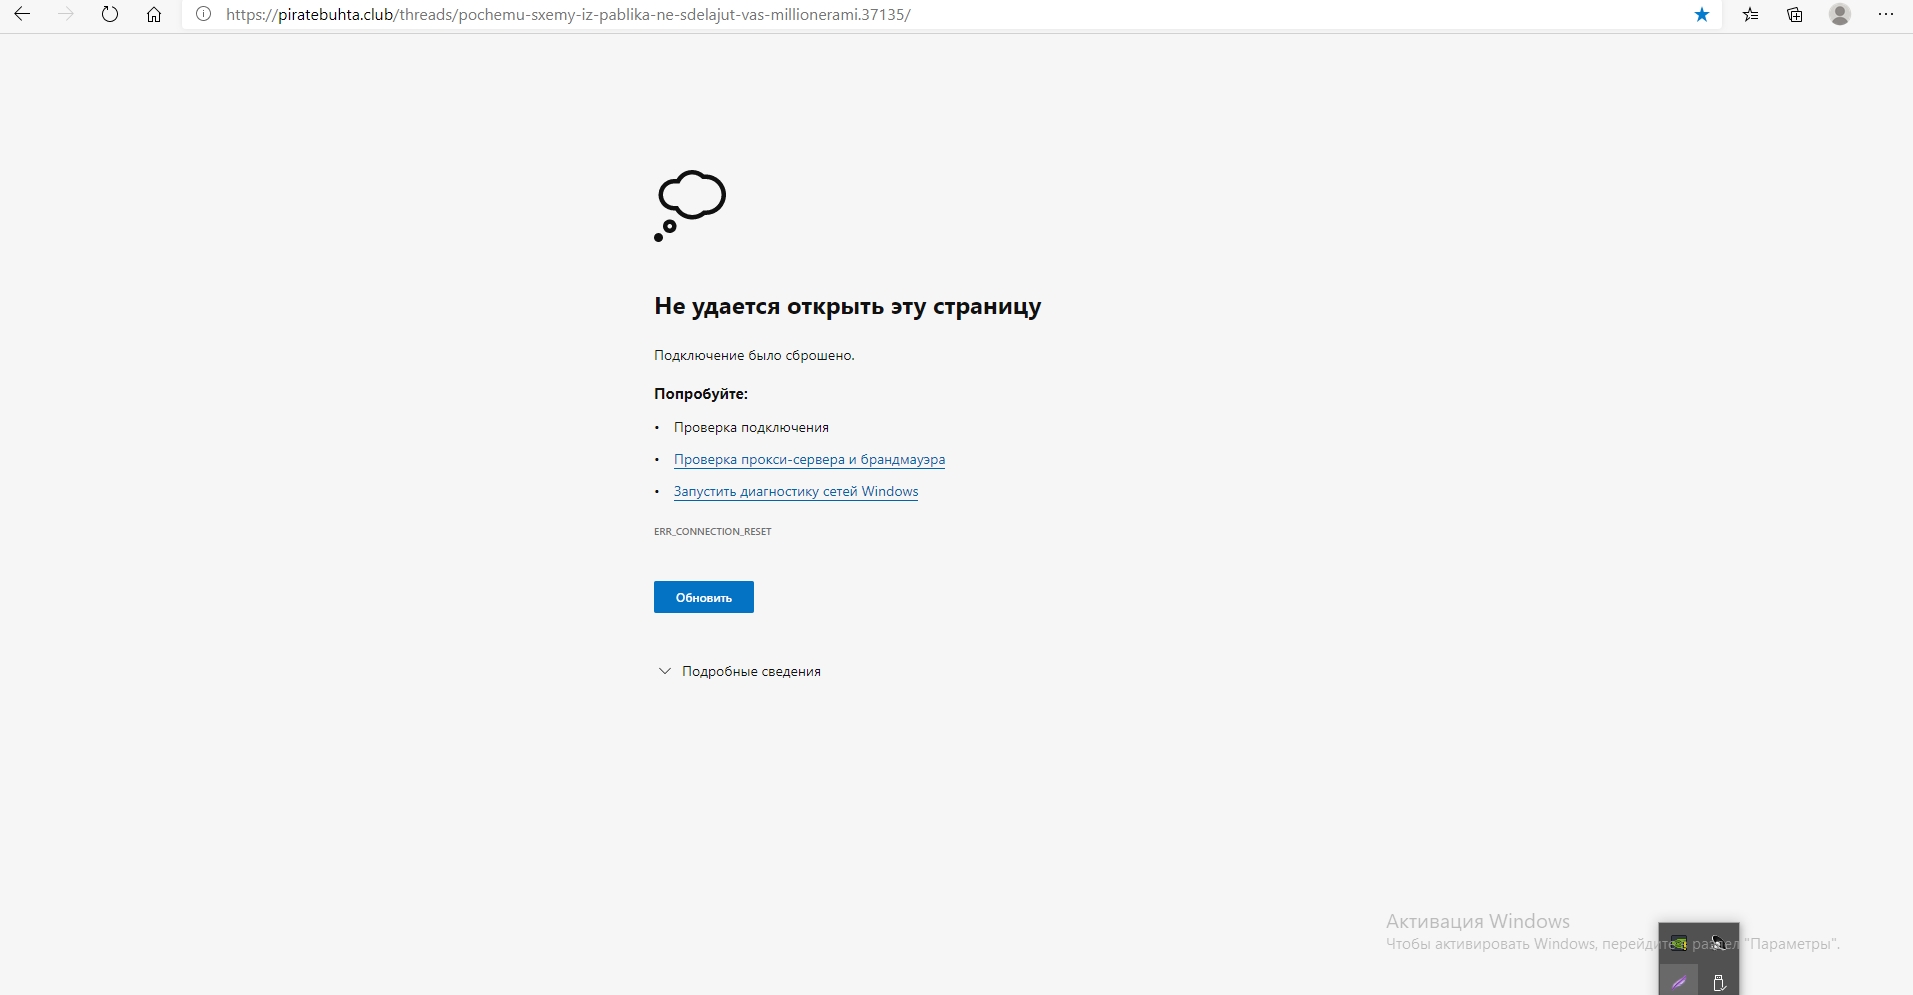This screenshot has height=995, width=1913.
Task: Open the Favorites list icon
Action: [x=1750, y=14]
